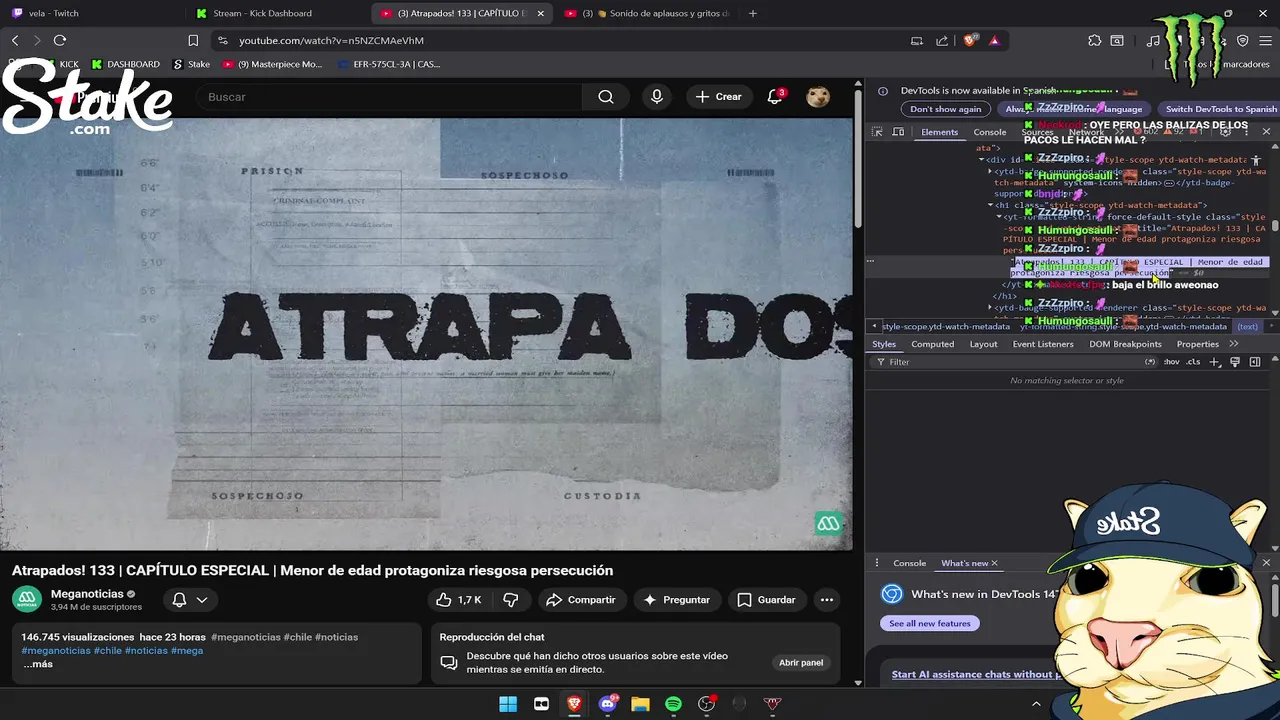The image size is (1280, 720).
Task: Open Windows Start menu
Action: [x=508, y=704]
